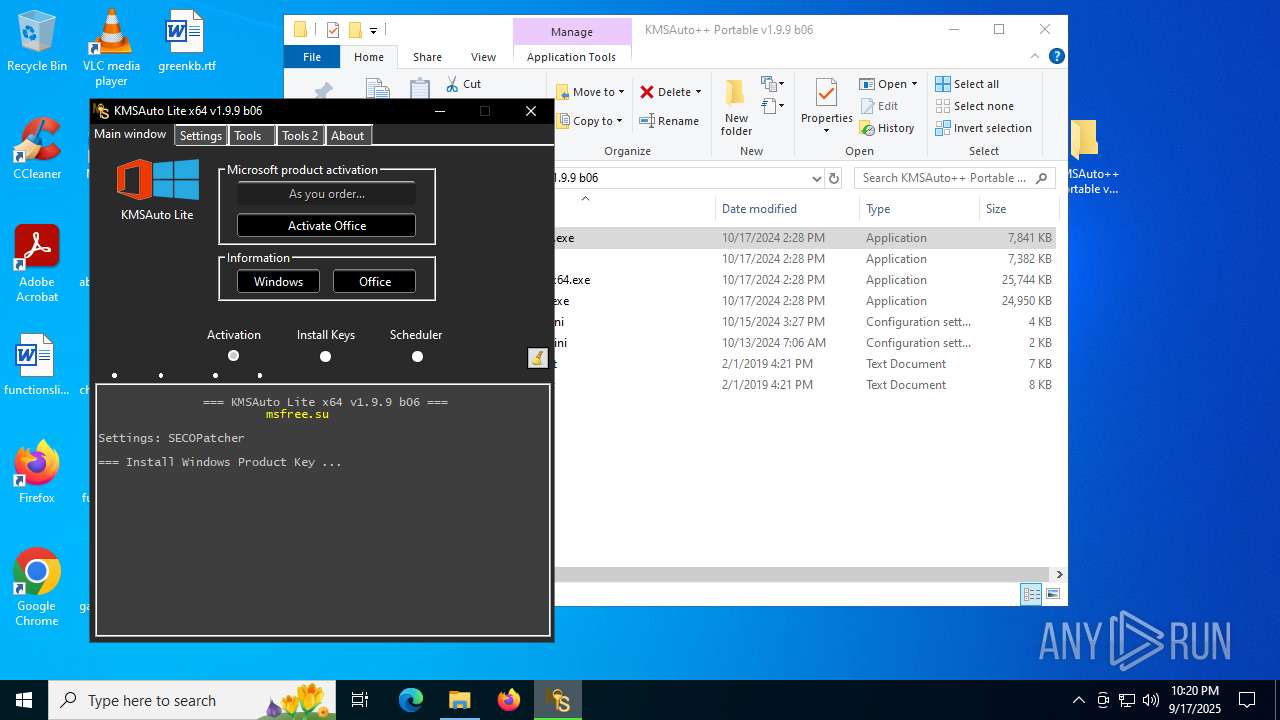The height and width of the screenshot is (720, 1280).
Task: Click the Office information button
Action: coord(375,281)
